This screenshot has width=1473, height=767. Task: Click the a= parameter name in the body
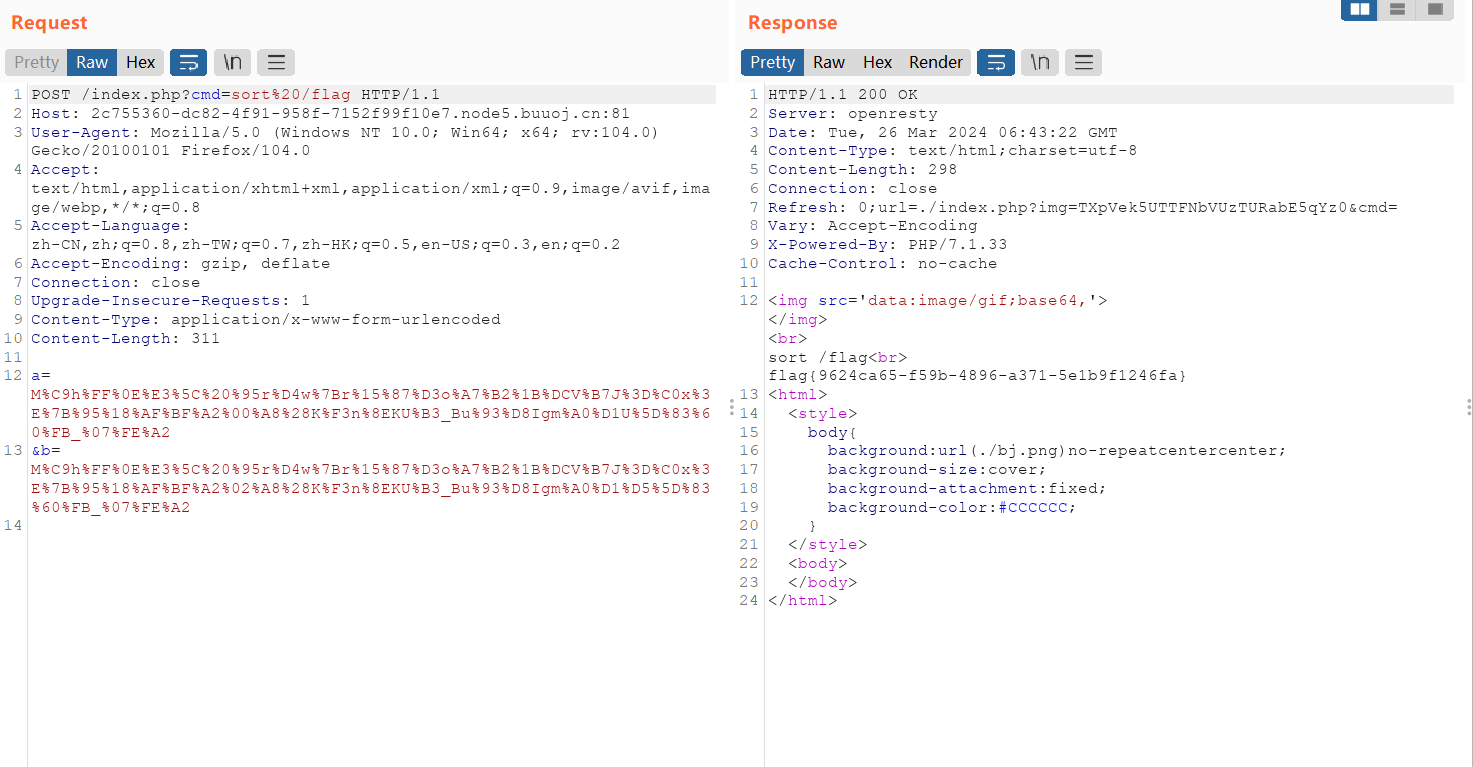pos(41,376)
